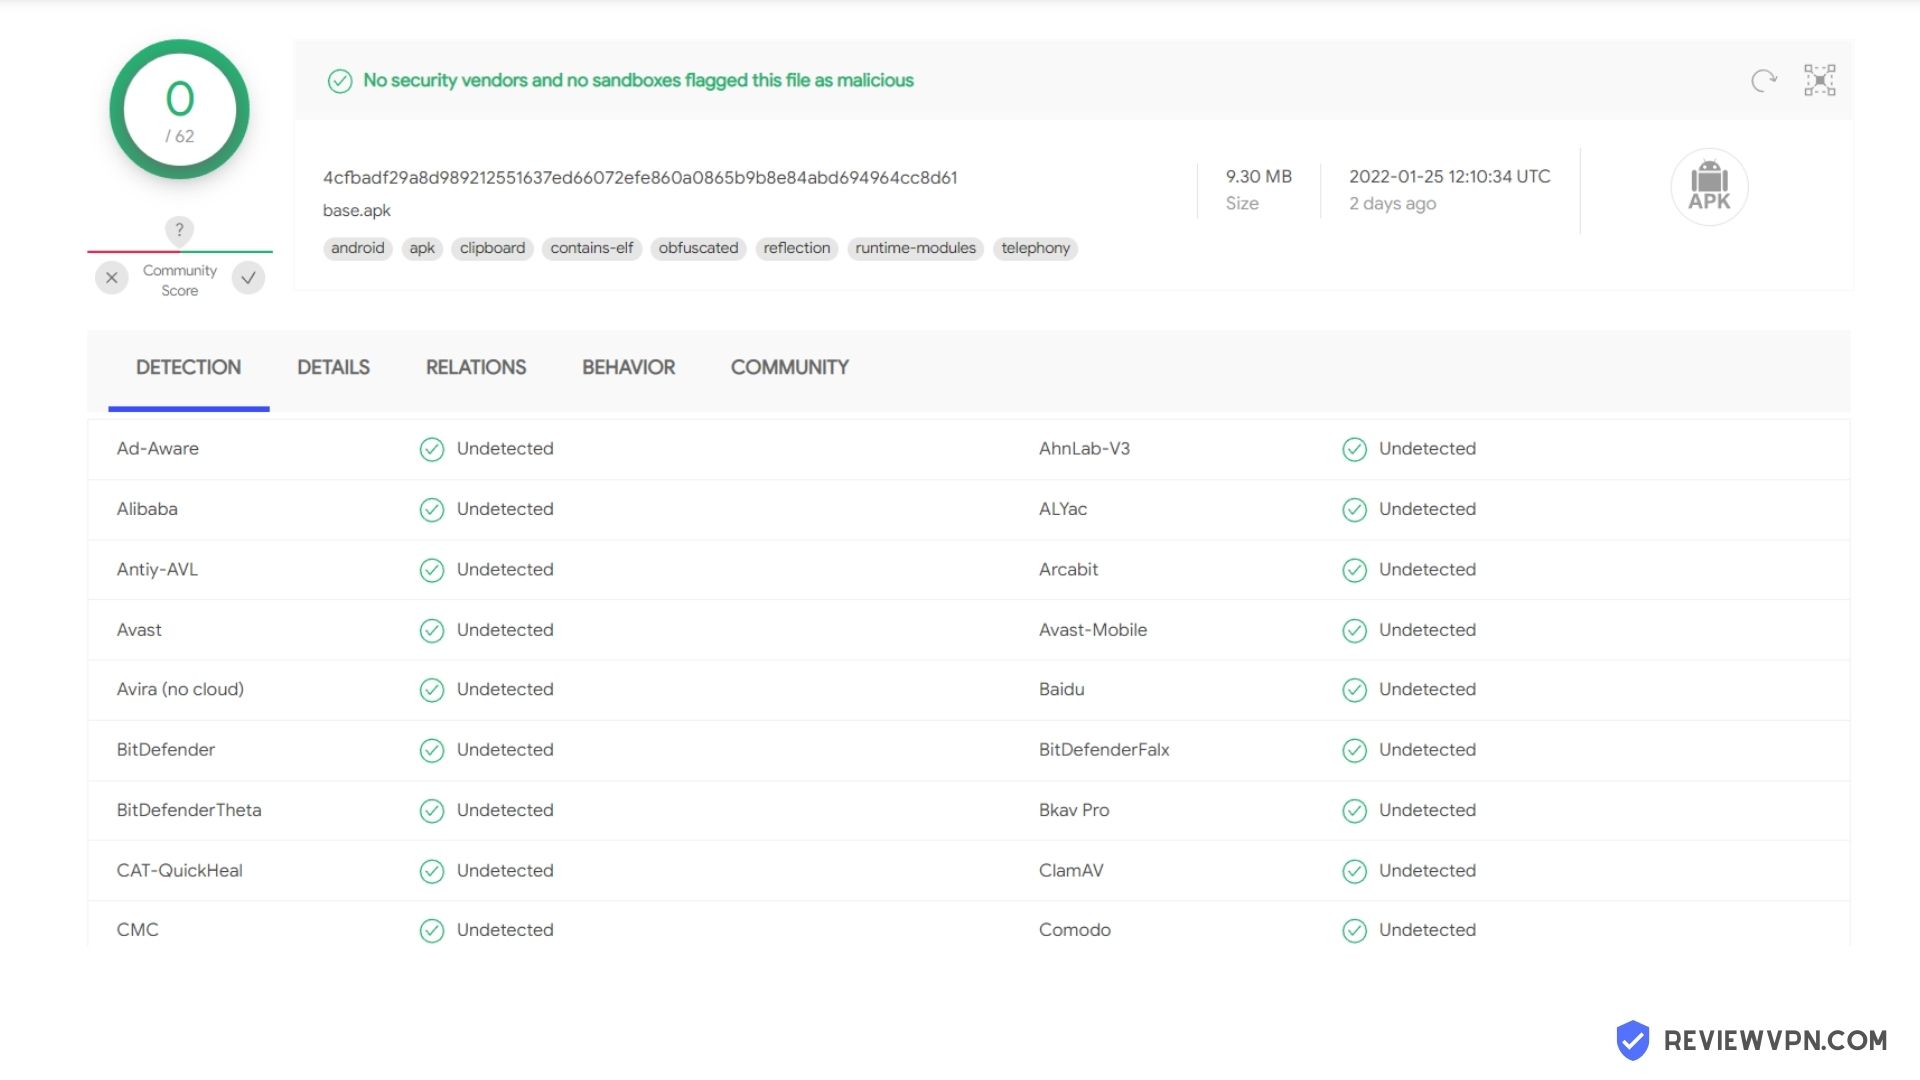This screenshot has width=1920, height=1080.
Task: Click the community score question mark
Action: click(x=179, y=229)
